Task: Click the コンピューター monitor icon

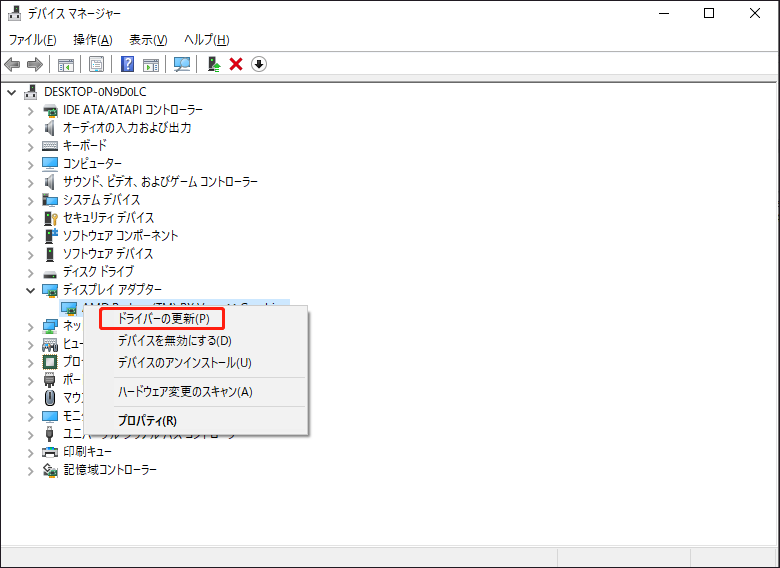Action: point(50,164)
